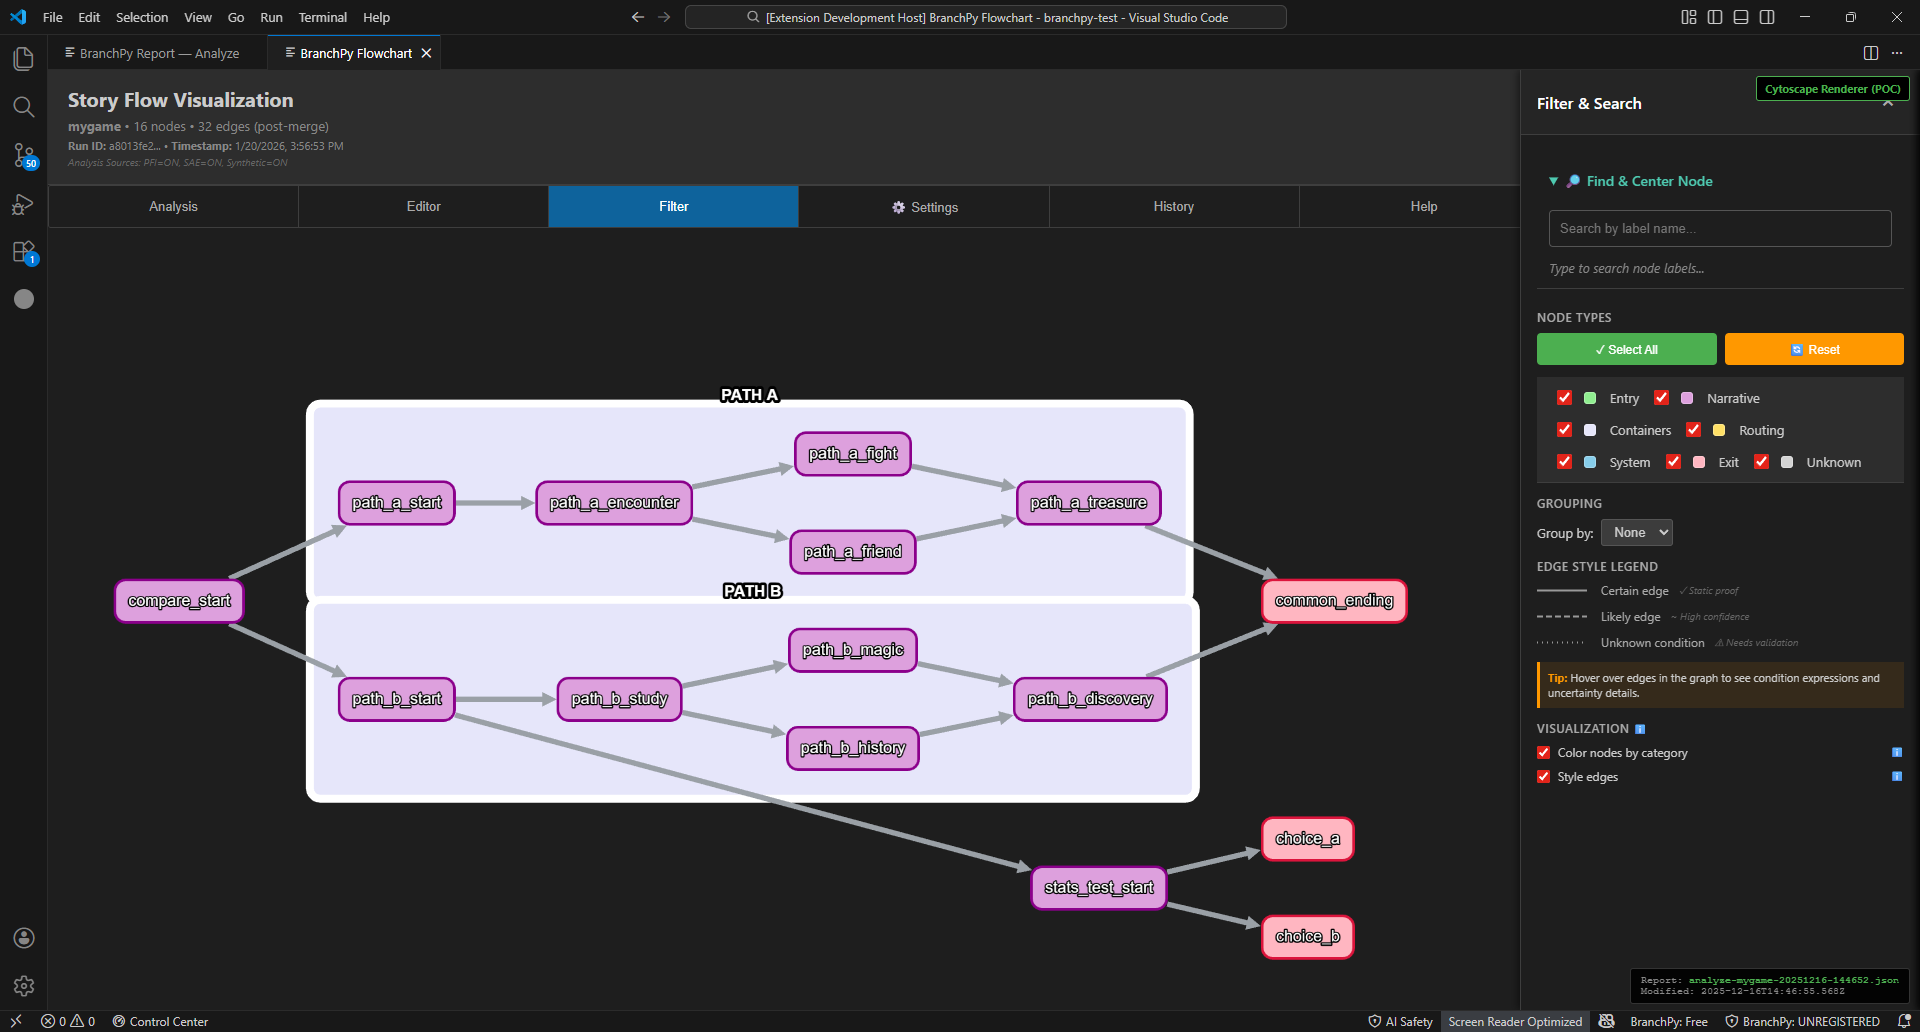Open the Run and Debug view
Viewport: 1920px width, 1032px height.
24,204
